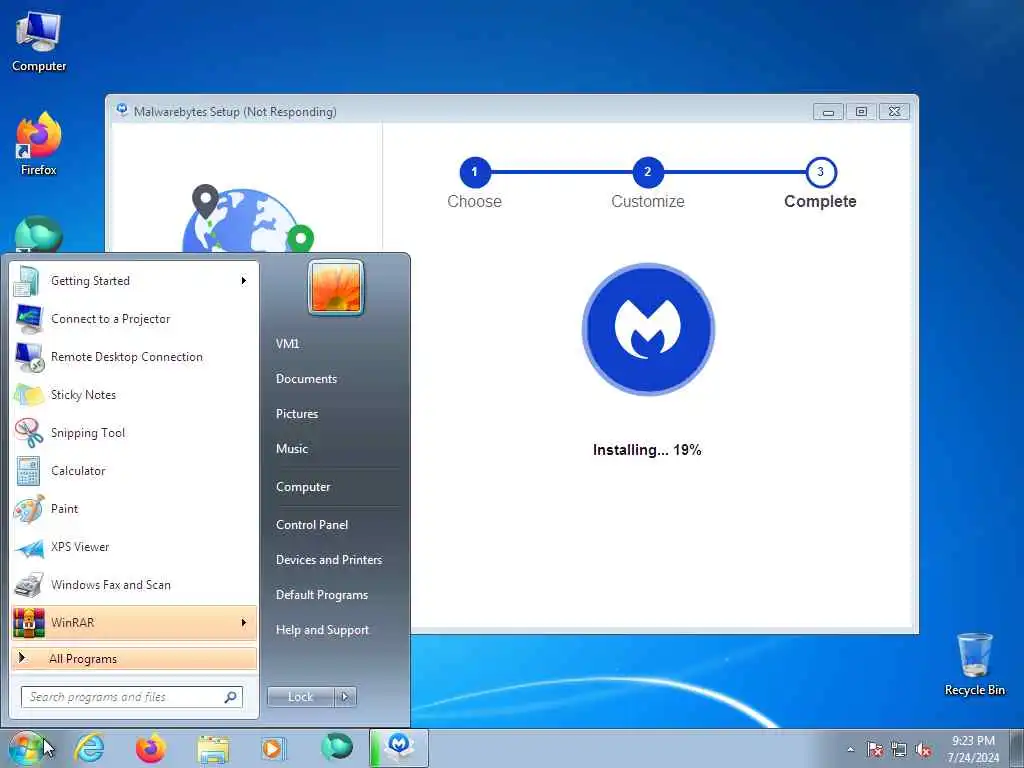Open Help and Support
Image resolution: width=1024 pixels, height=768 pixels.
point(322,630)
